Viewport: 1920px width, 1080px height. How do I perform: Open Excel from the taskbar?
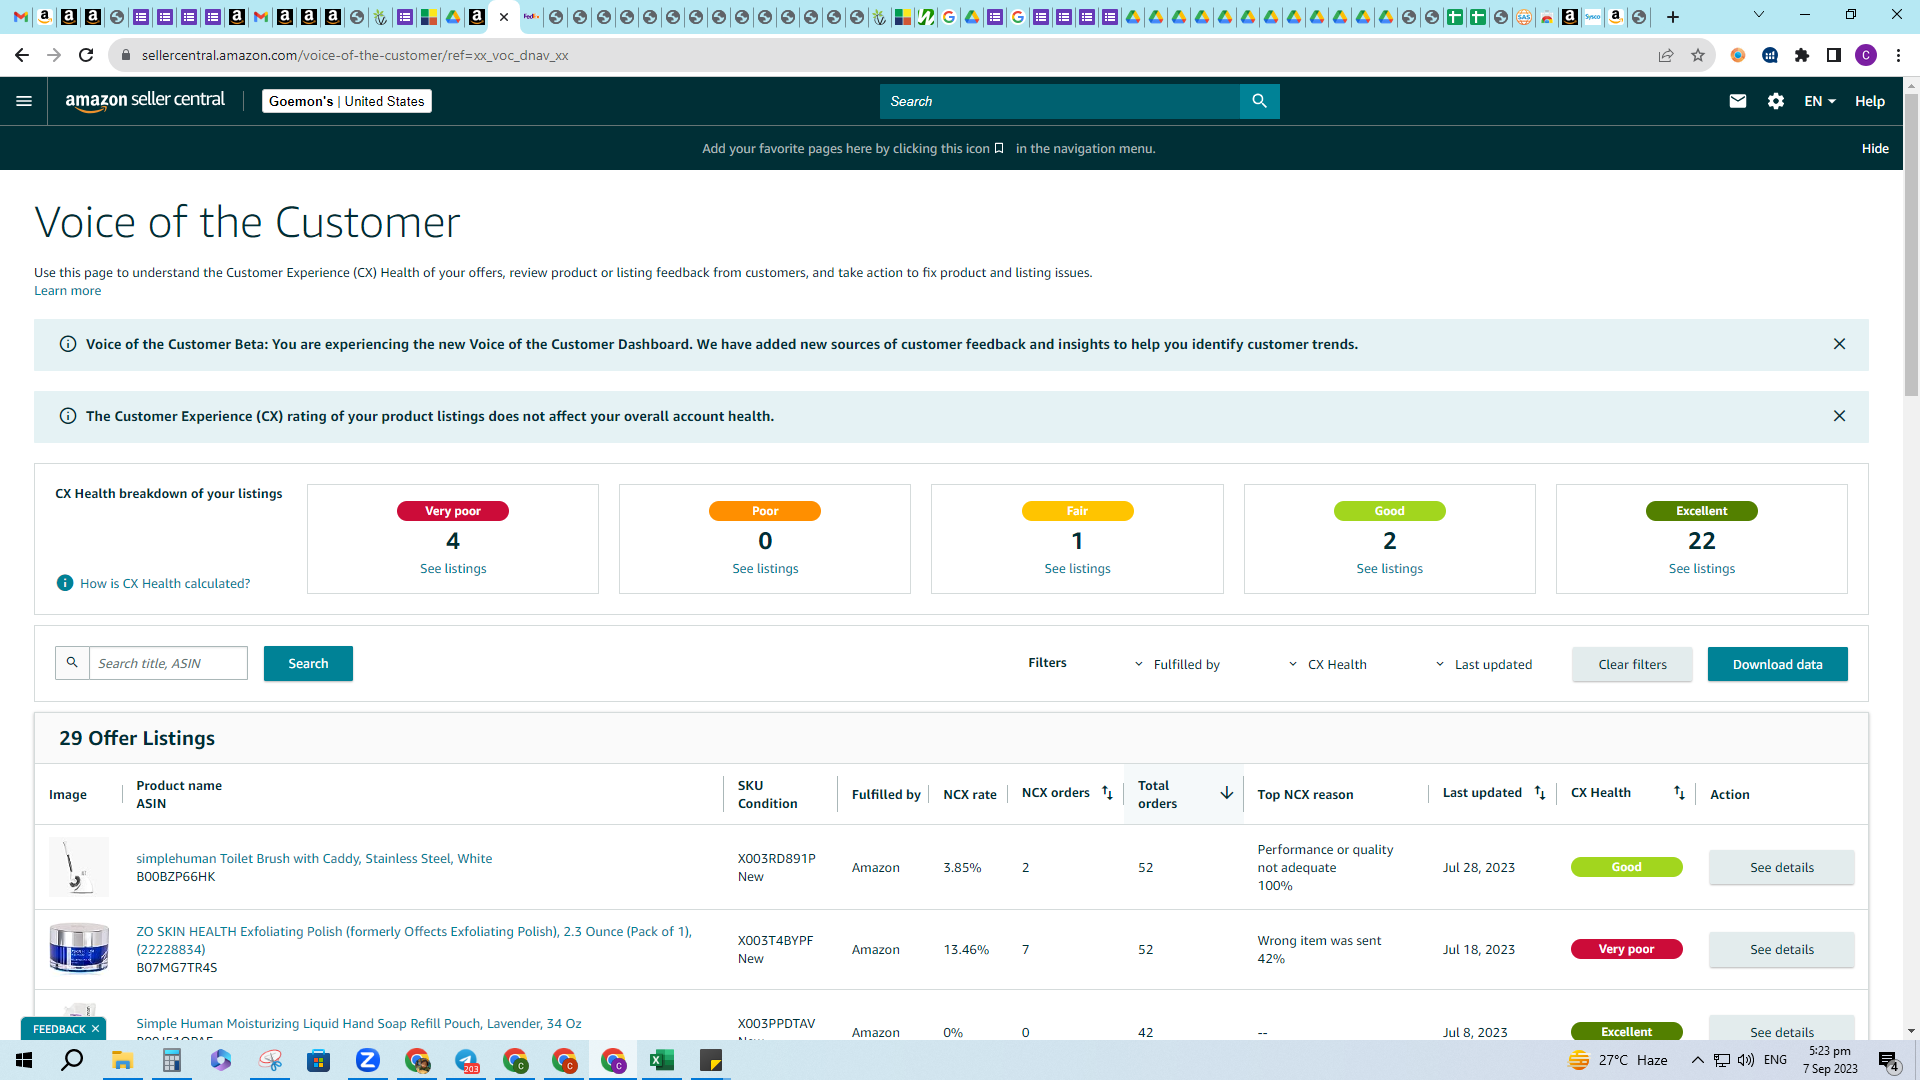point(662,1060)
